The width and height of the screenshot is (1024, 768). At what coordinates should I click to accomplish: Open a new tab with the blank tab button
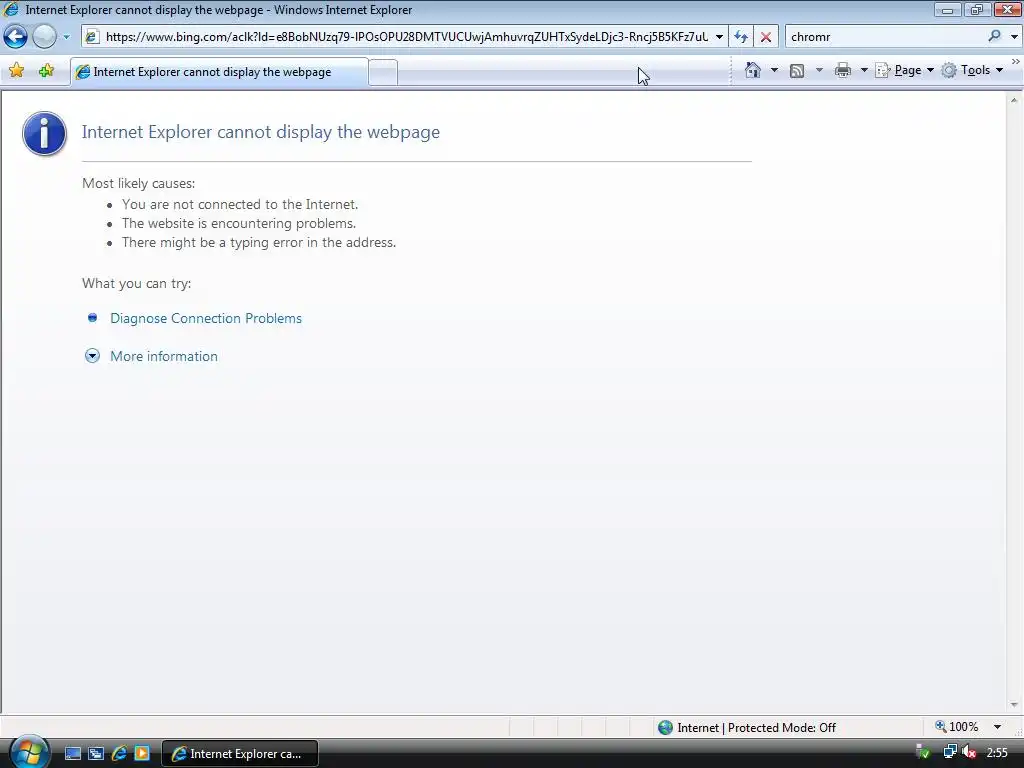click(383, 72)
